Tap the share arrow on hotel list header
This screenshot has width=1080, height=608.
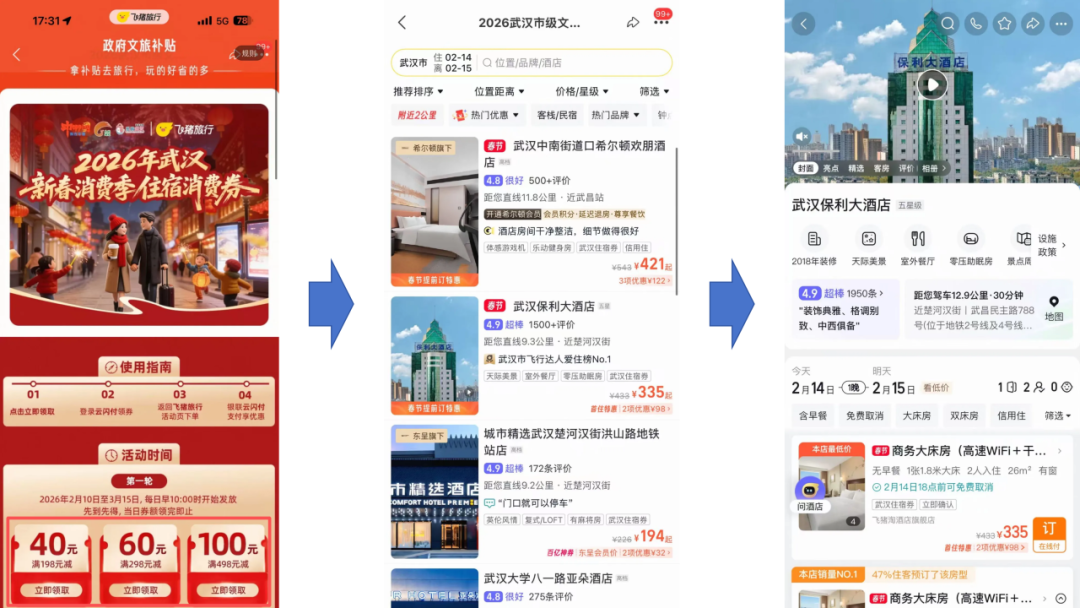633,23
